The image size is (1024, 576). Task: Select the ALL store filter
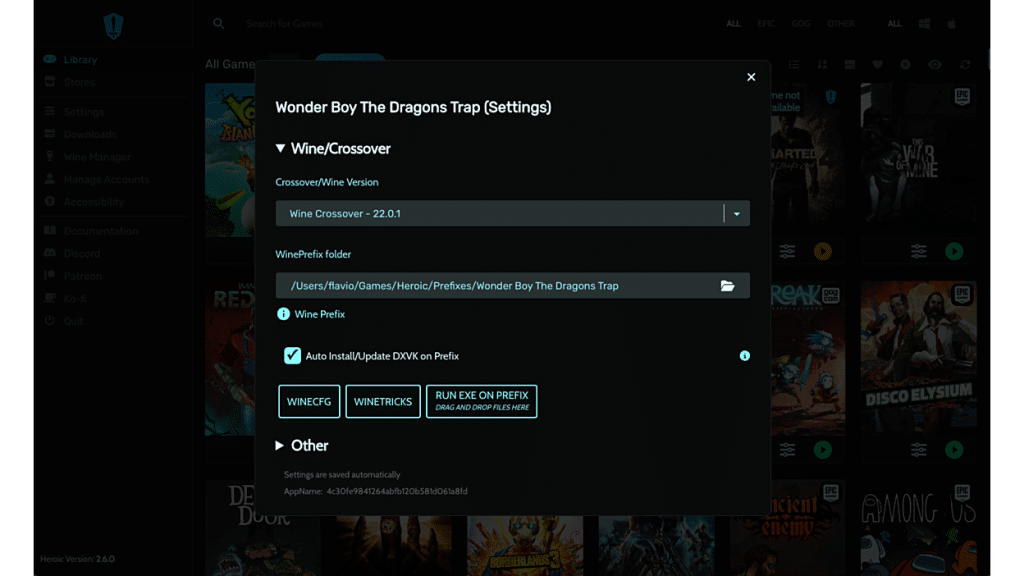click(733, 24)
